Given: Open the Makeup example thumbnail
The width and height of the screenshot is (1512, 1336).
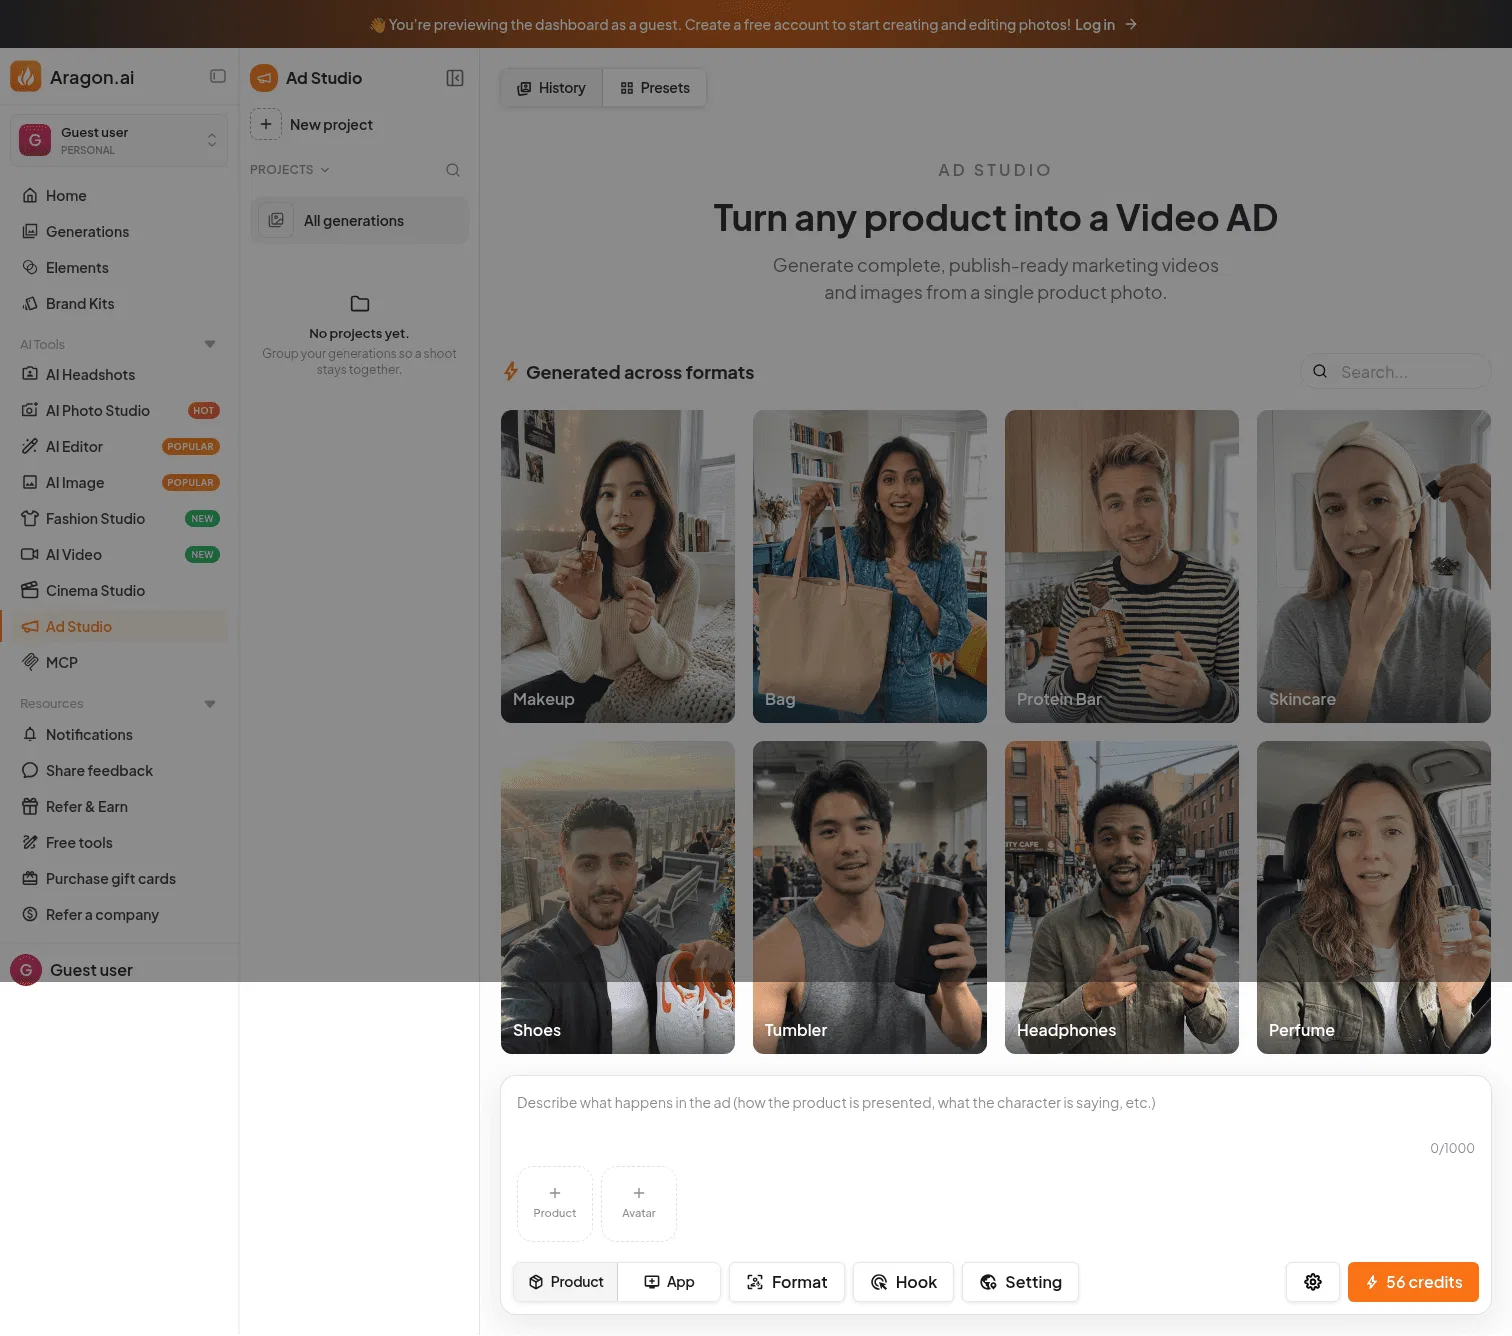Looking at the screenshot, I should [618, 567].
